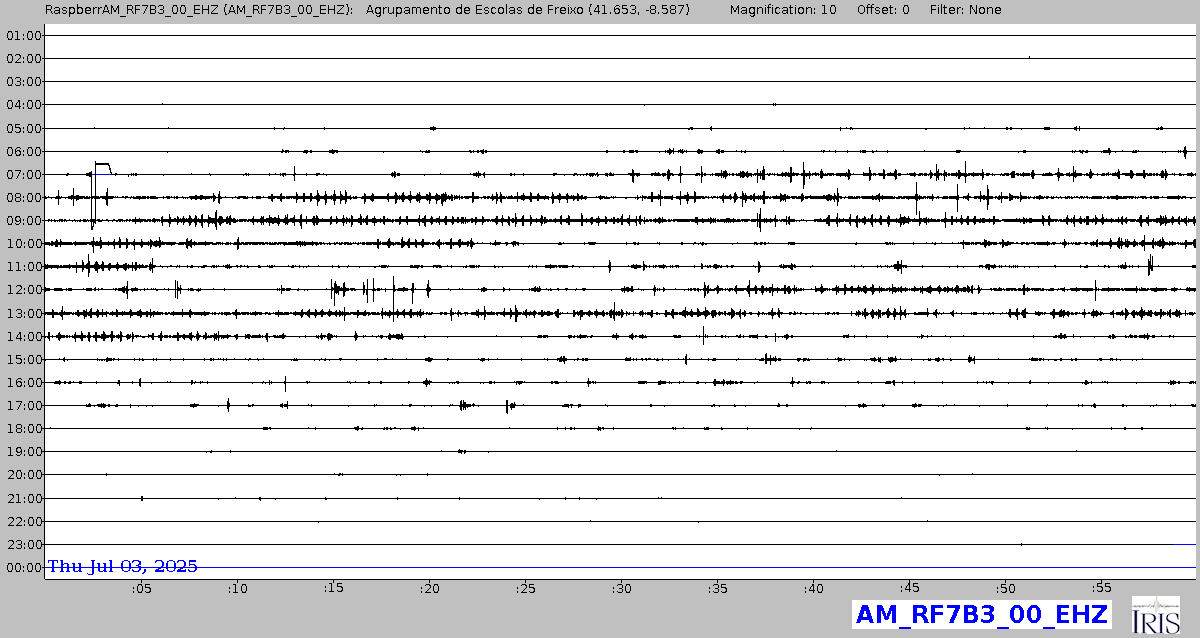The height and width of the screenshot is (638, 1200).
Task: Click the blue segment ending the 23:00 trace
Action: [x=1183, y=544]
